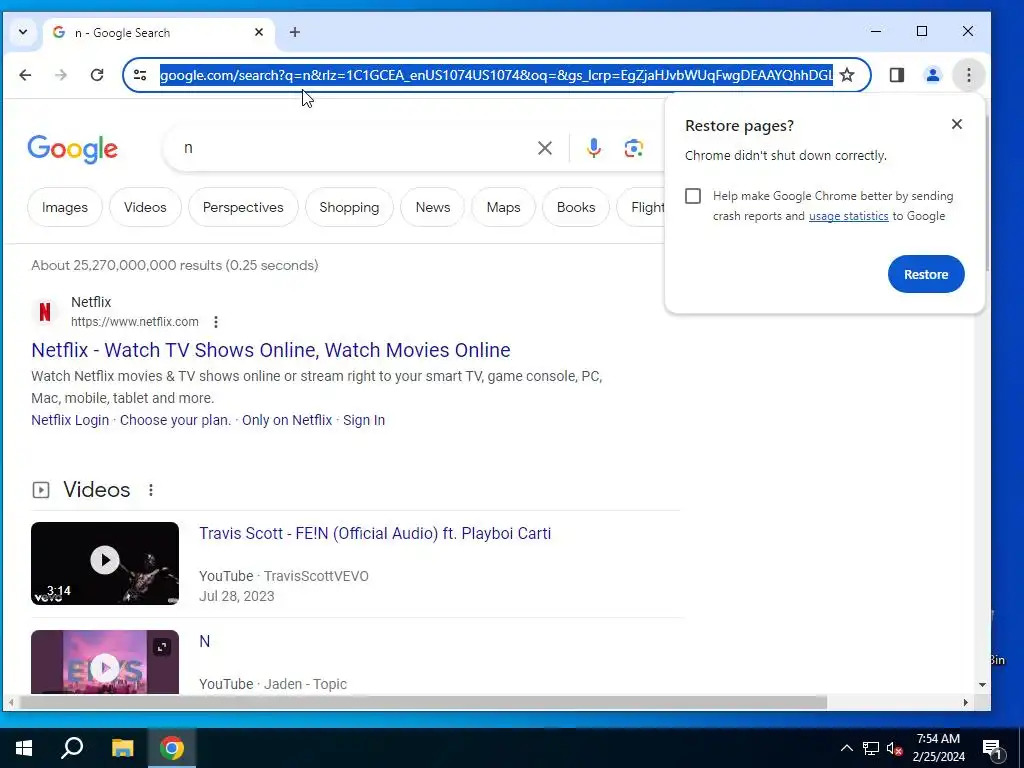
Task: Click the browser Back arrow
Action: pos(25,75)
